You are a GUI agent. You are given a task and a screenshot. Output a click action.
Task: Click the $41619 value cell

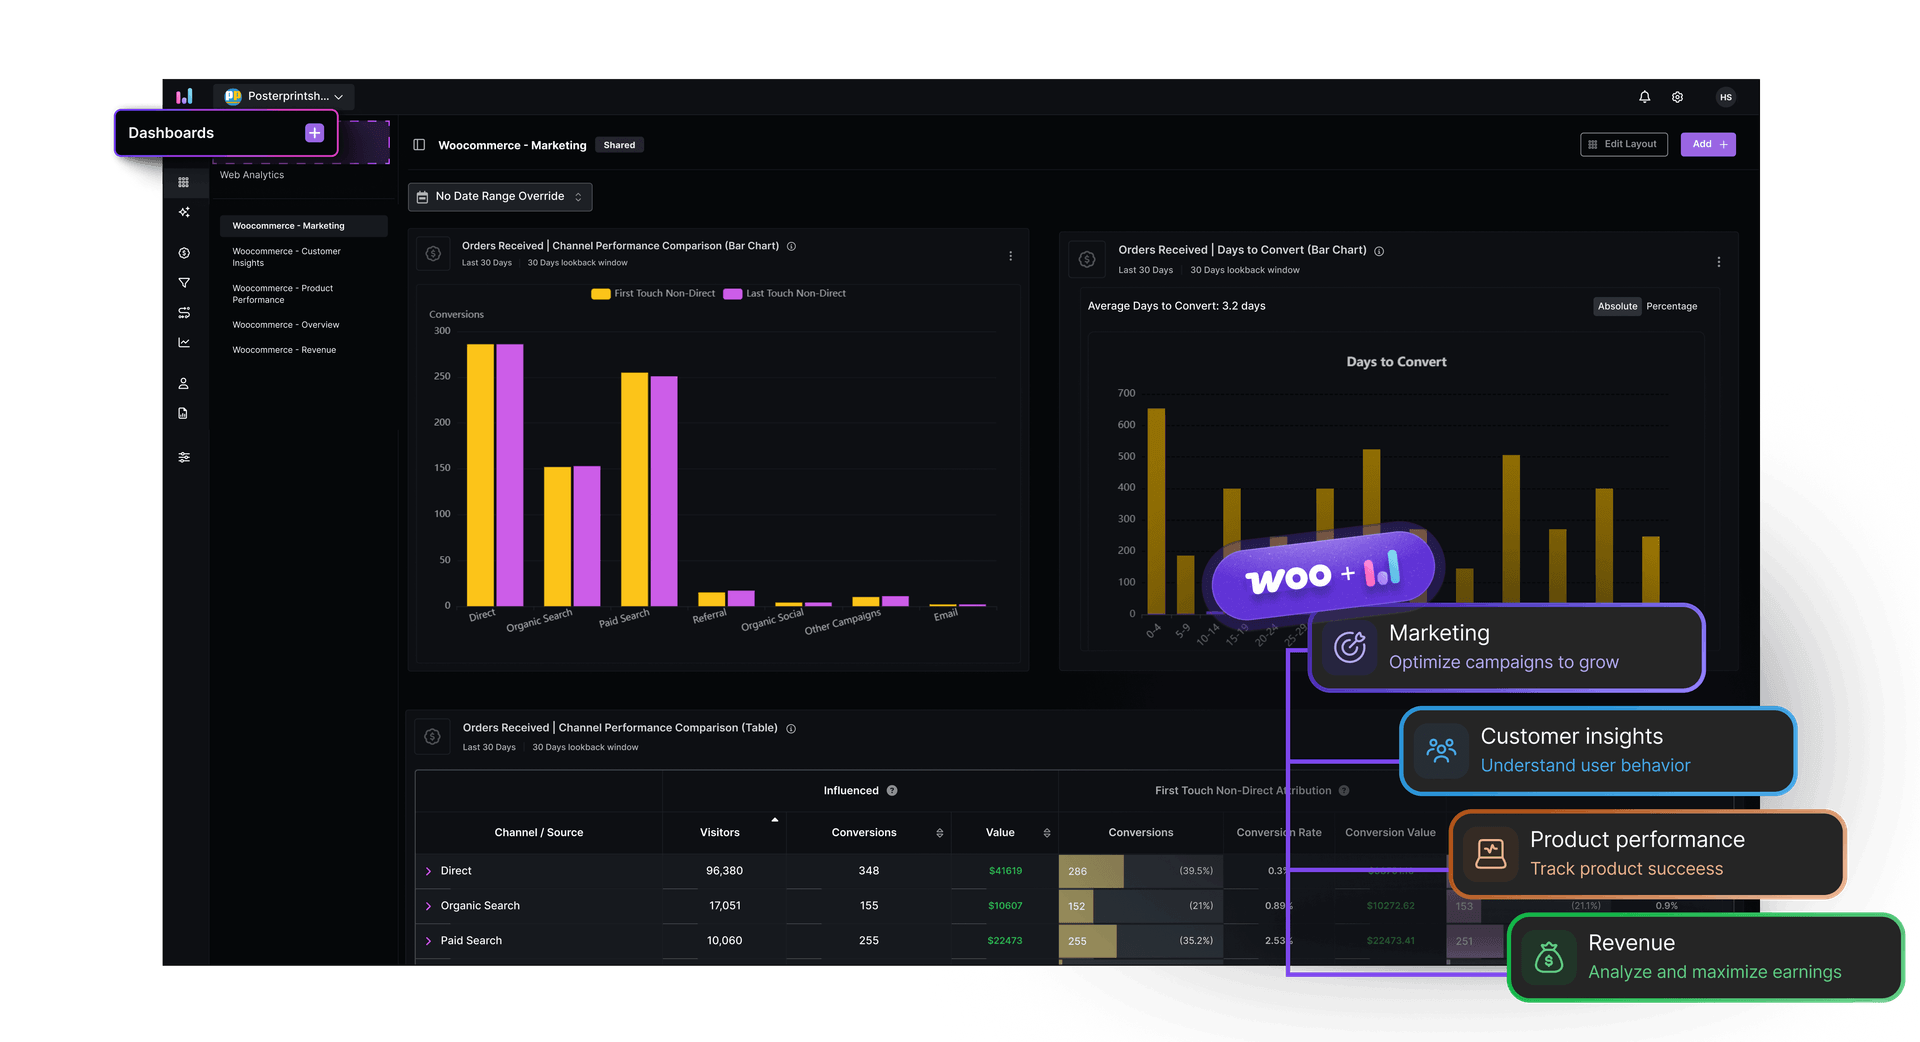tap(1005, 872)
